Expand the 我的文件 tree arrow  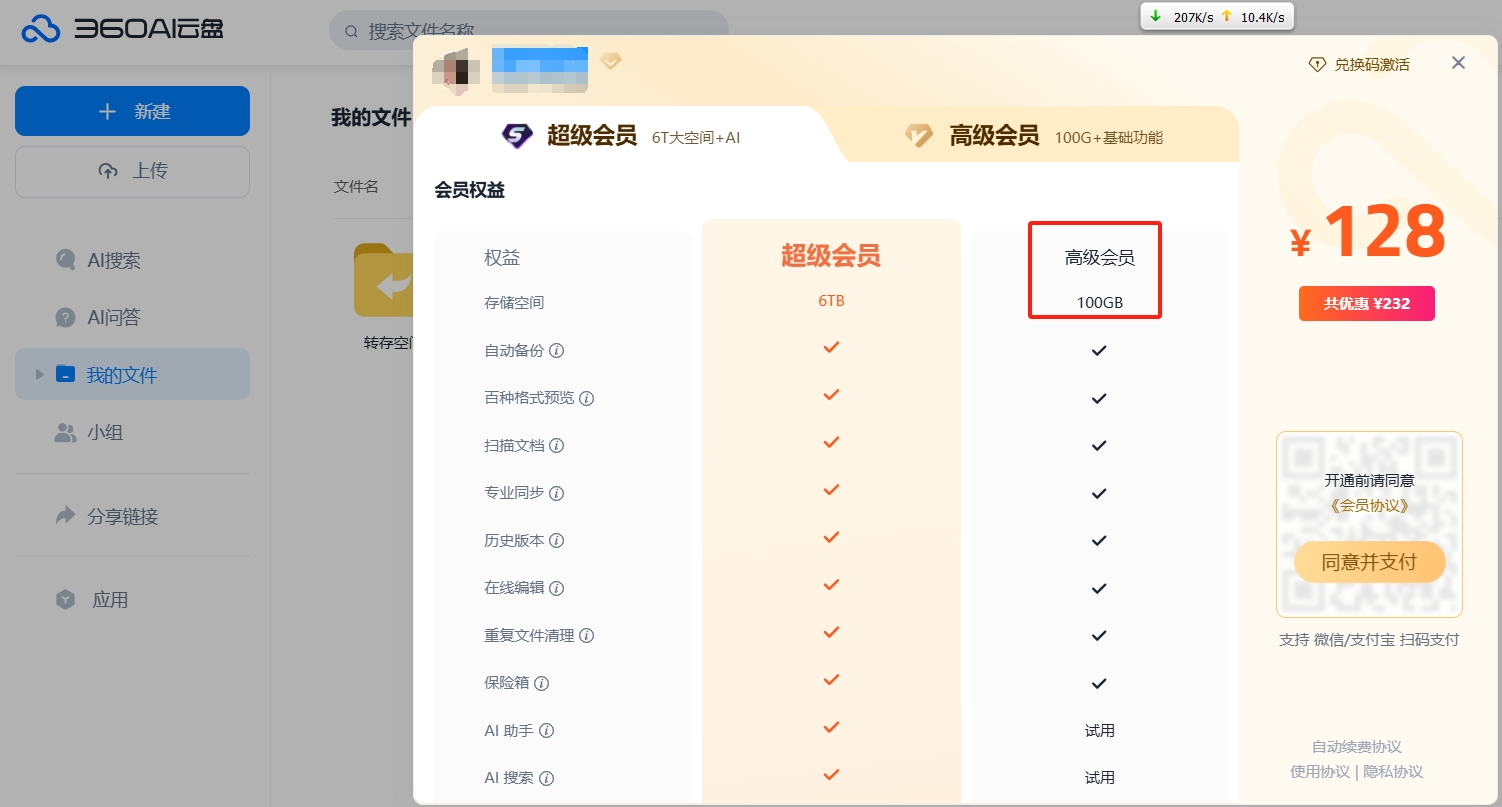[x=39, y=373]
